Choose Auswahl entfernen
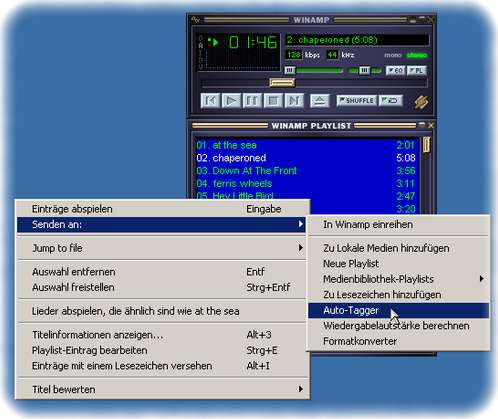The width and height of the screenshot is (498, 419). pos(162,272)
